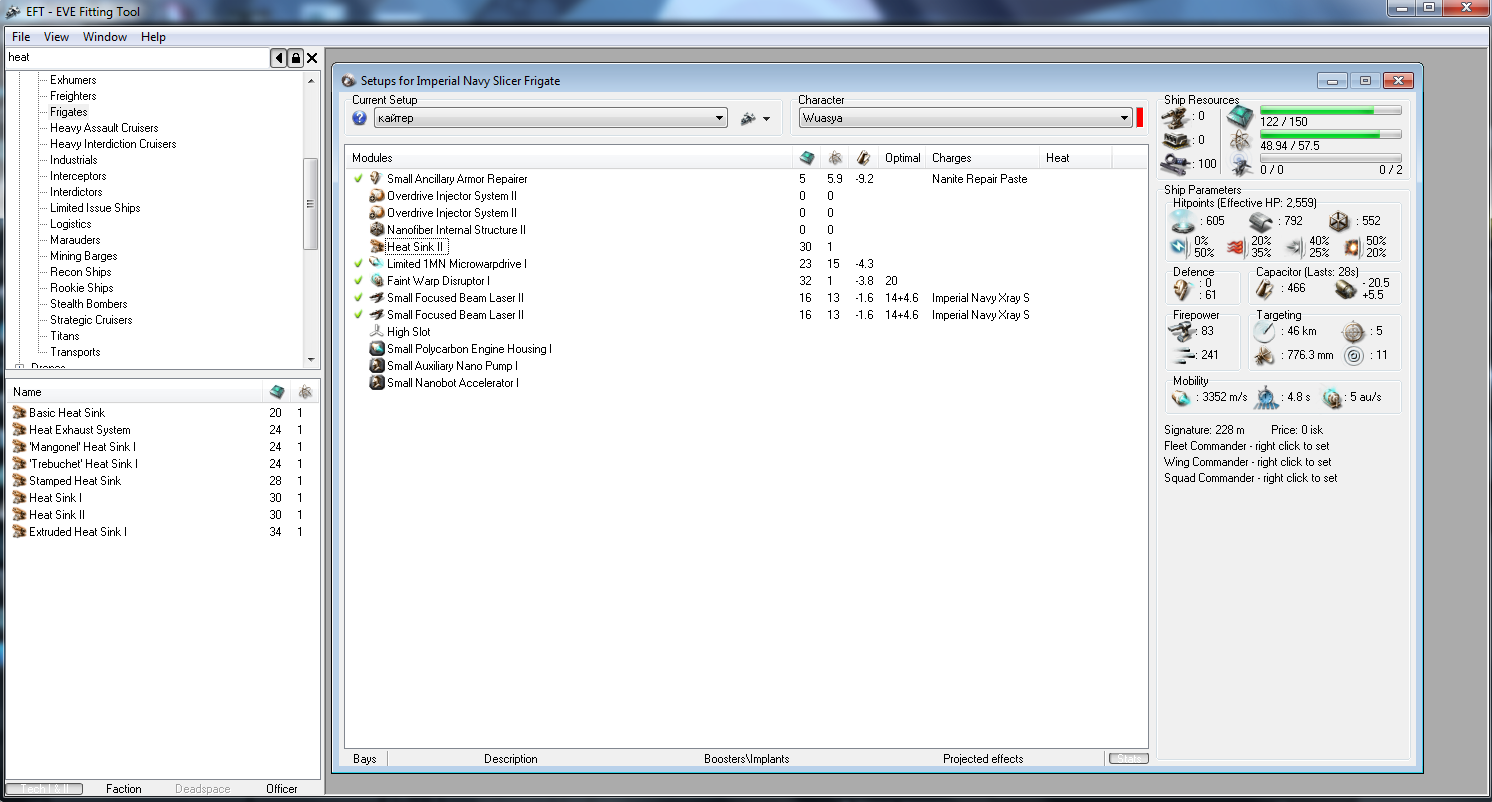
Task: Click the powergrid column header icon in Modules
Action: [x=835, y=158]
